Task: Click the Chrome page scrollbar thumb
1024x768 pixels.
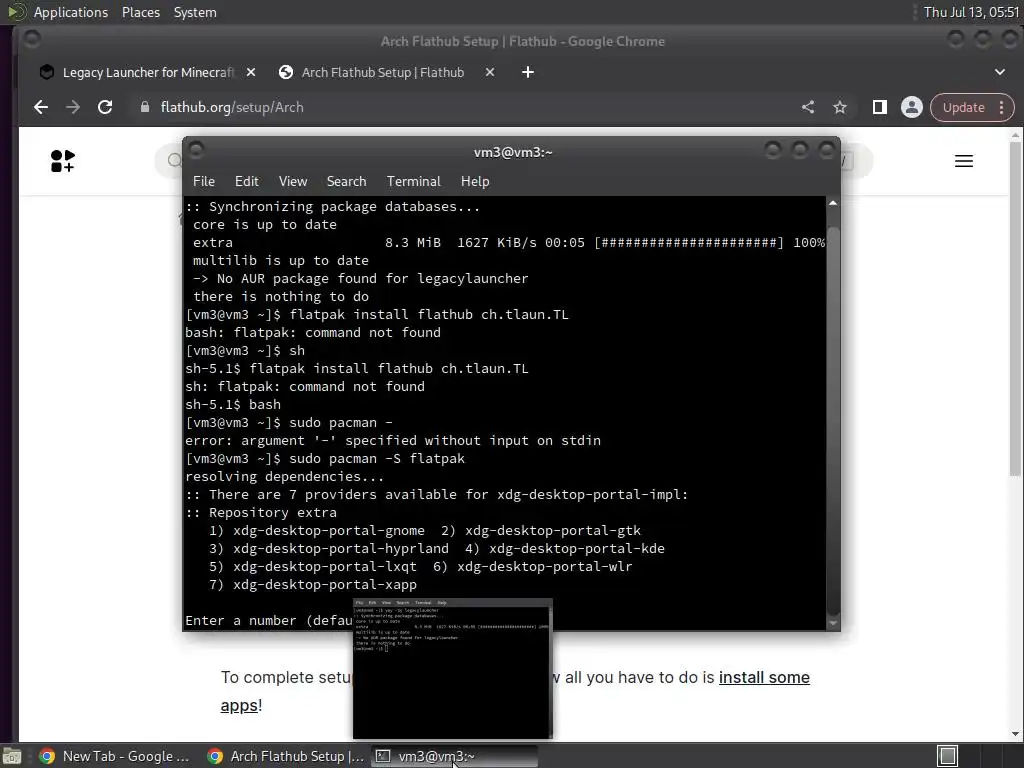Action: pyautogui.click(x=1015, y=308)
